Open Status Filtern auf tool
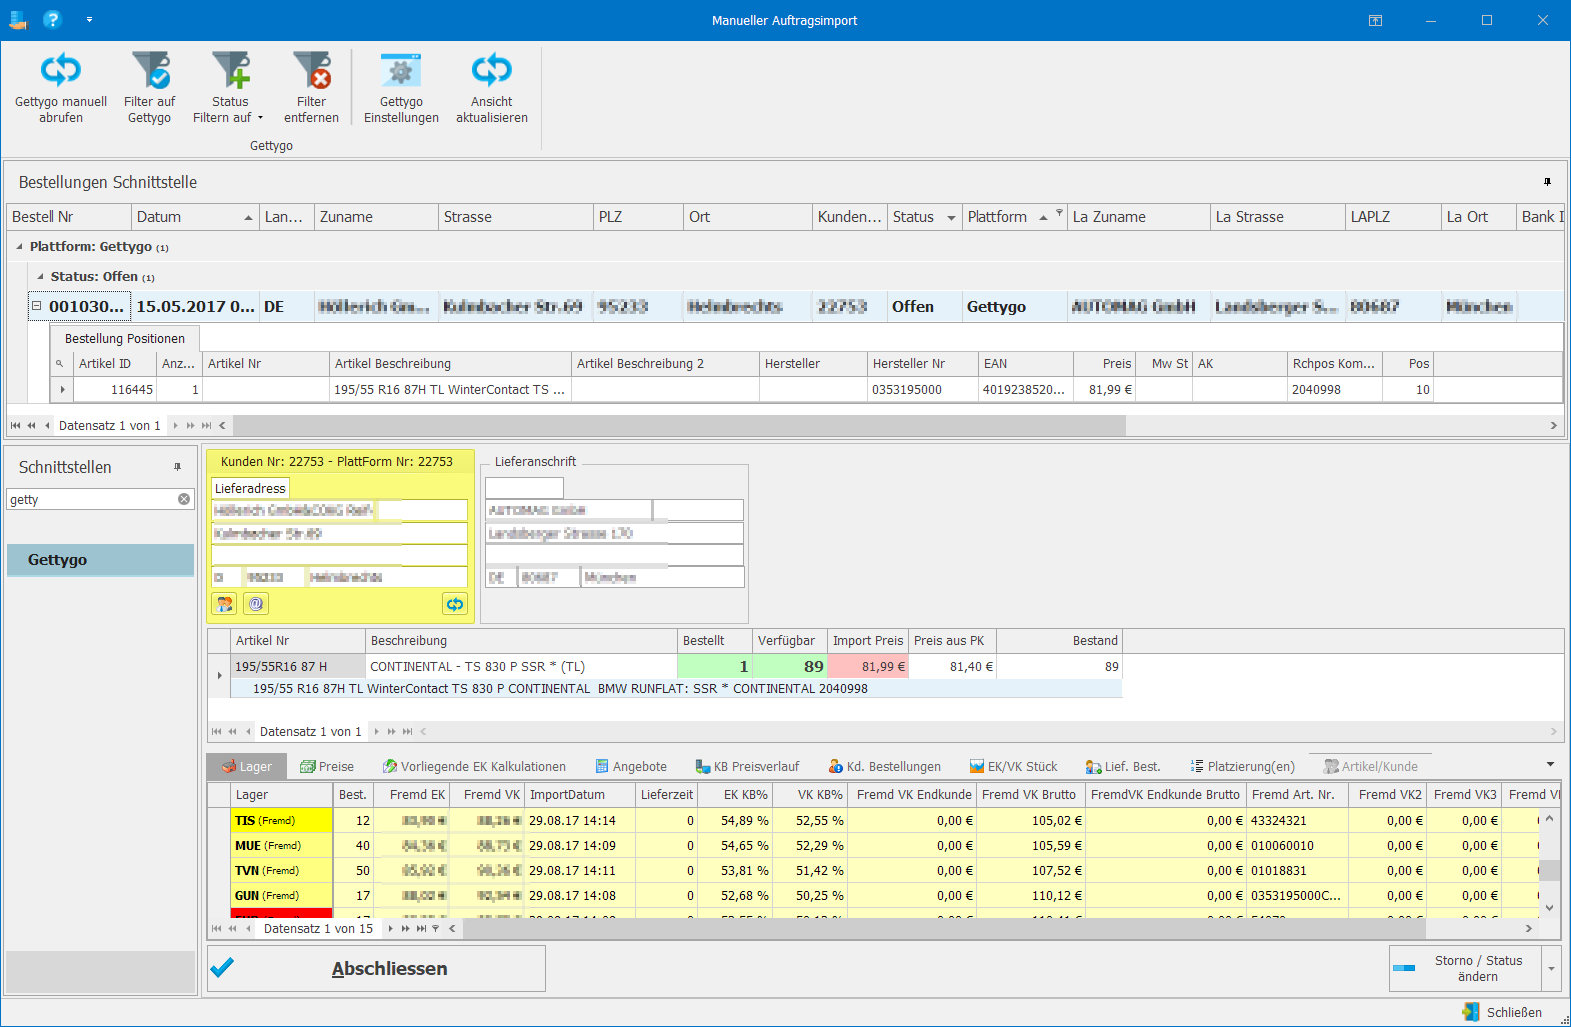This screenshot has width=1571, height=1027. click(230, 88)
